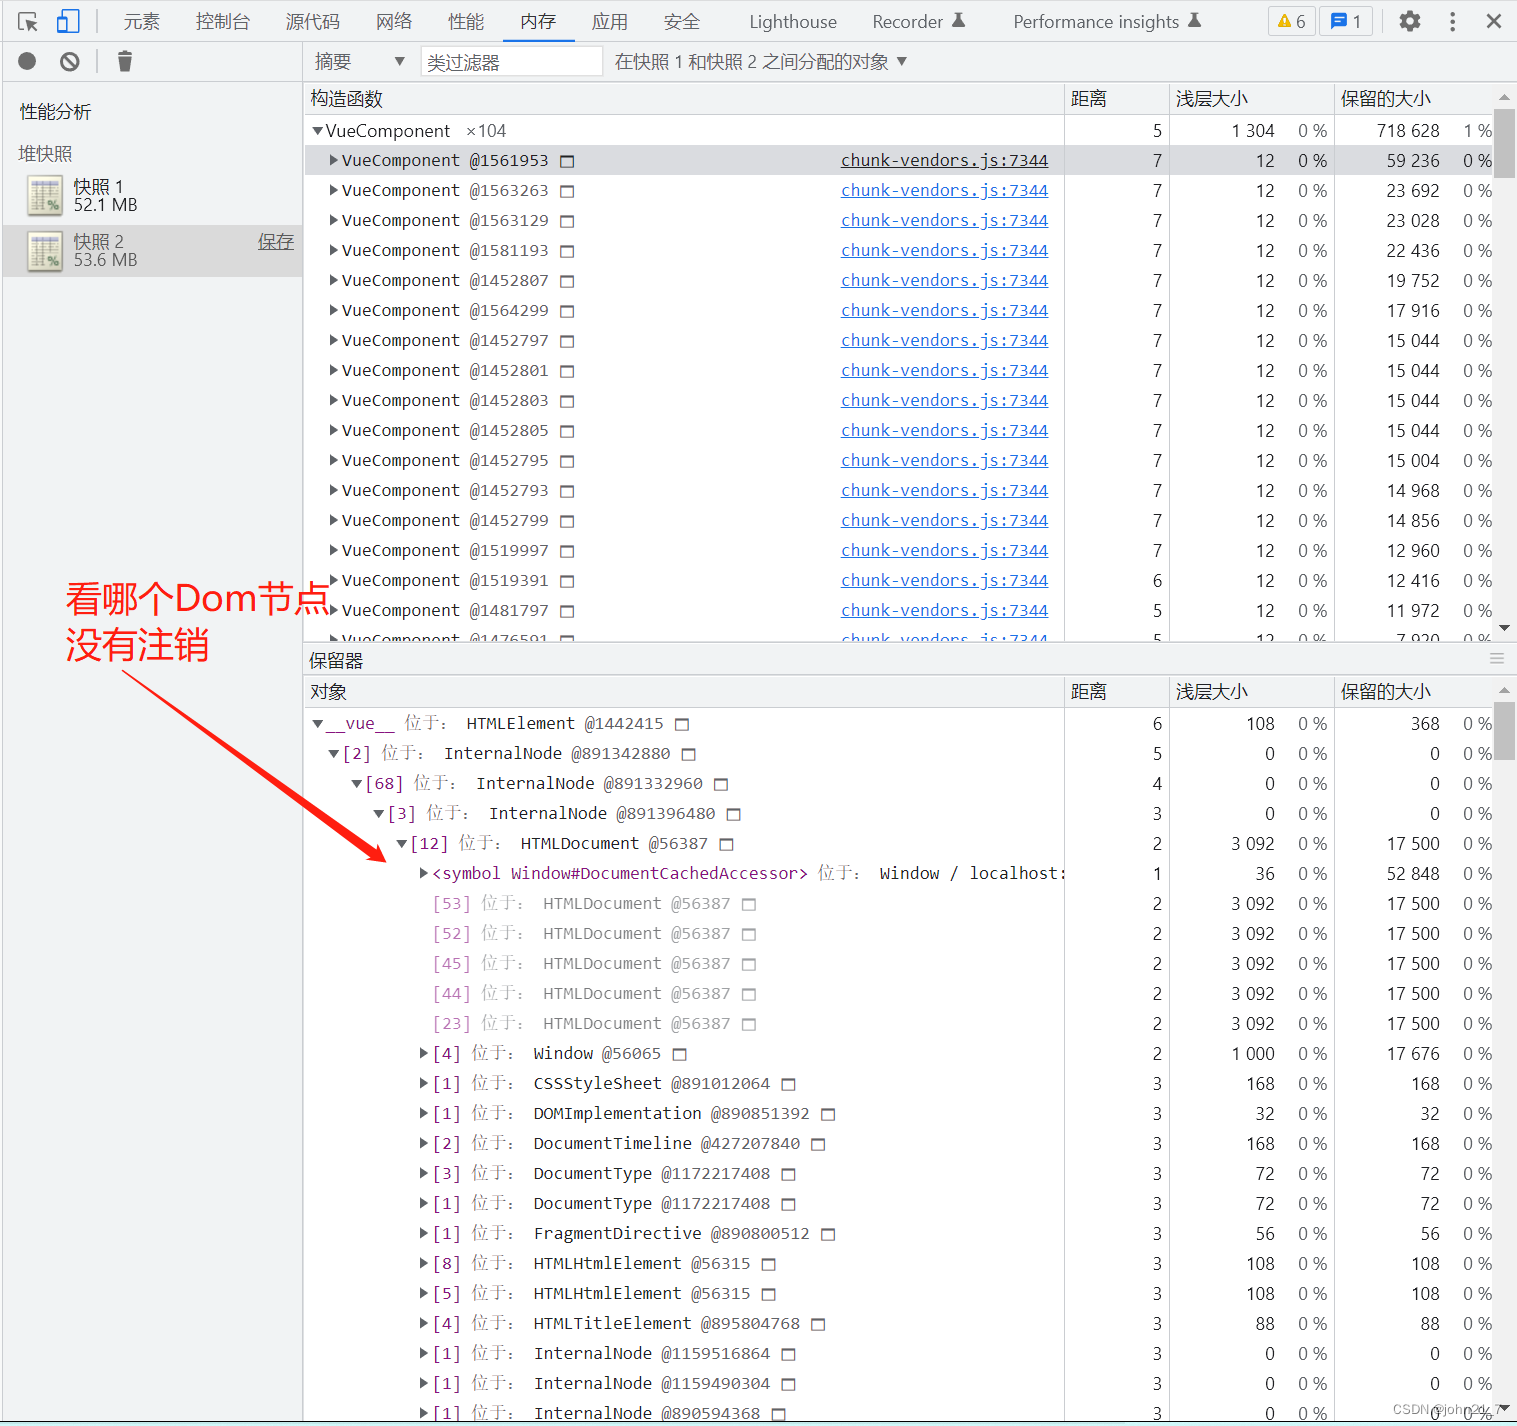Expand the VueComponent @1561953 row
This screenshot has height=1426, width=1517.
(x=334, y=160)
